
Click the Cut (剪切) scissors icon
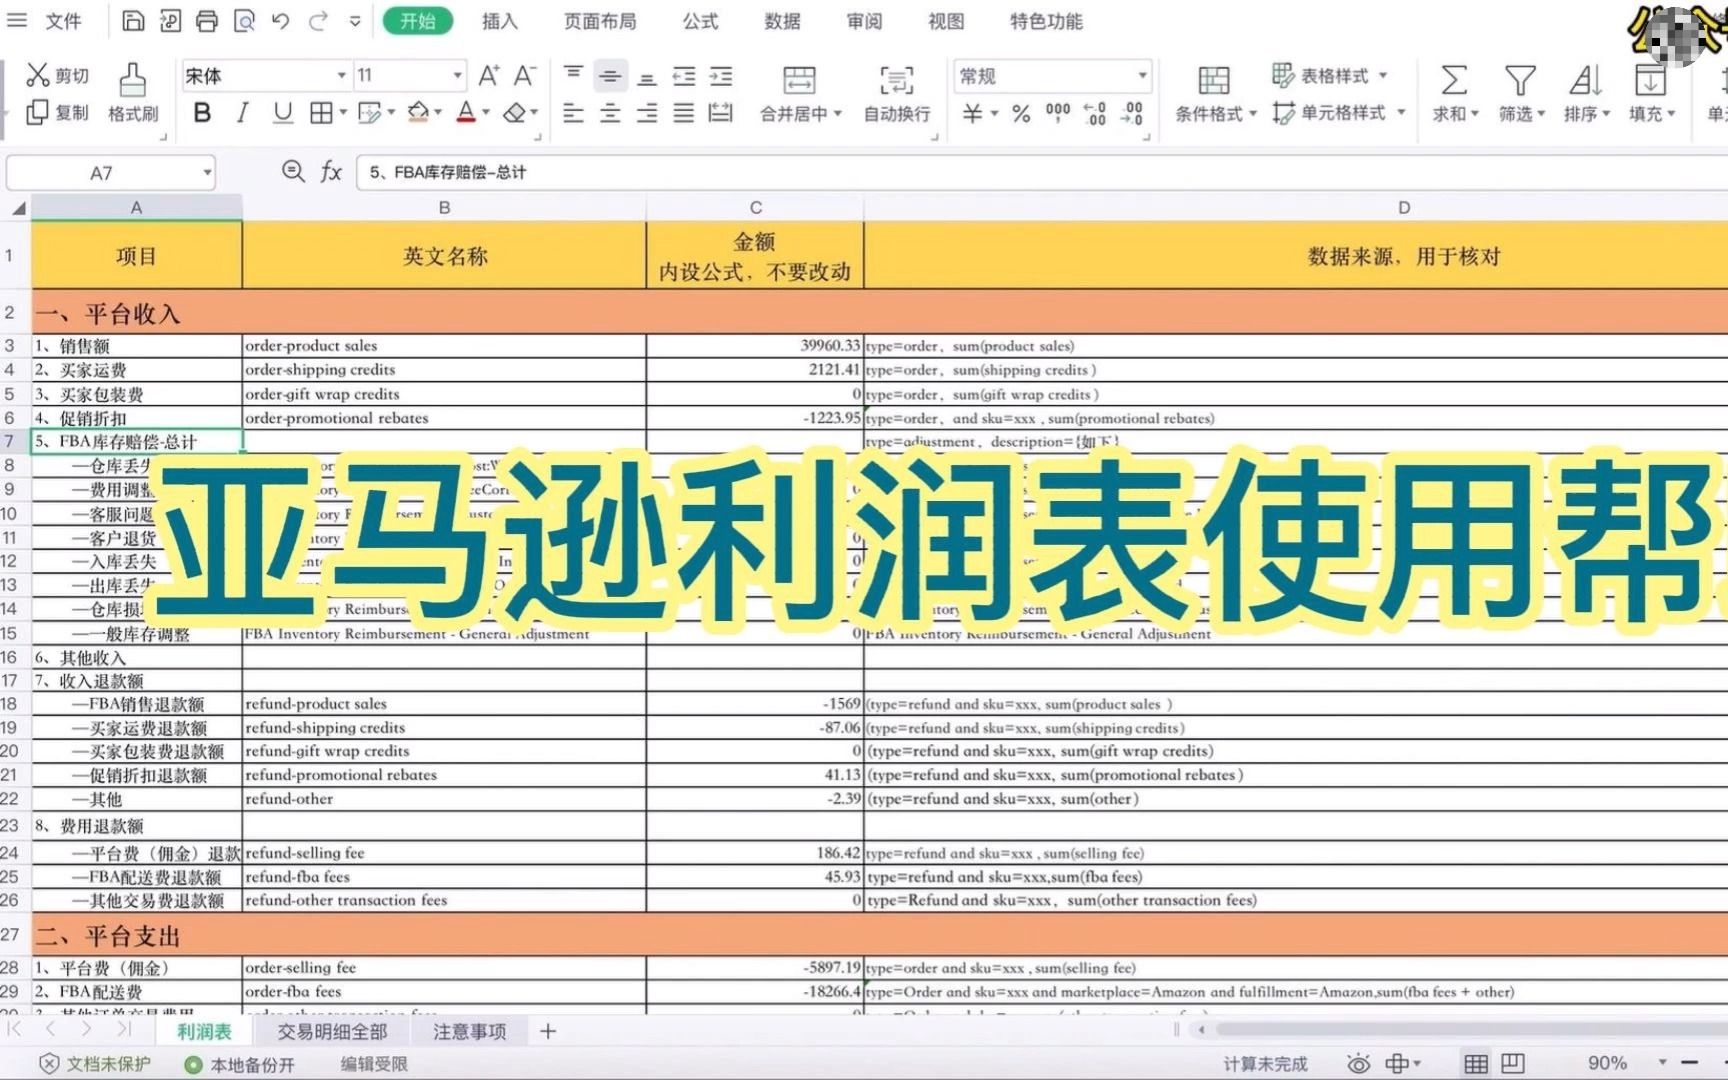[38, 75]
